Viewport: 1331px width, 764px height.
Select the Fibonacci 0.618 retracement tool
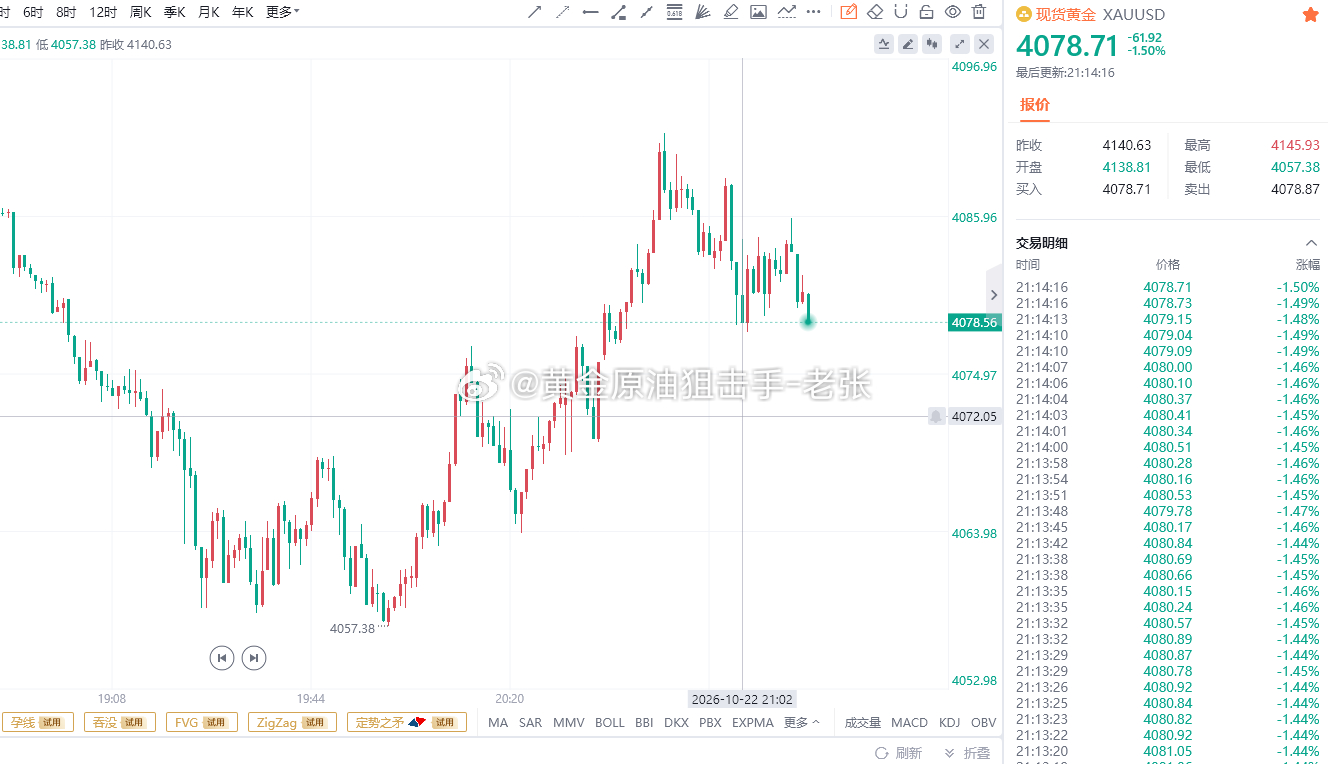click(674, 12)
